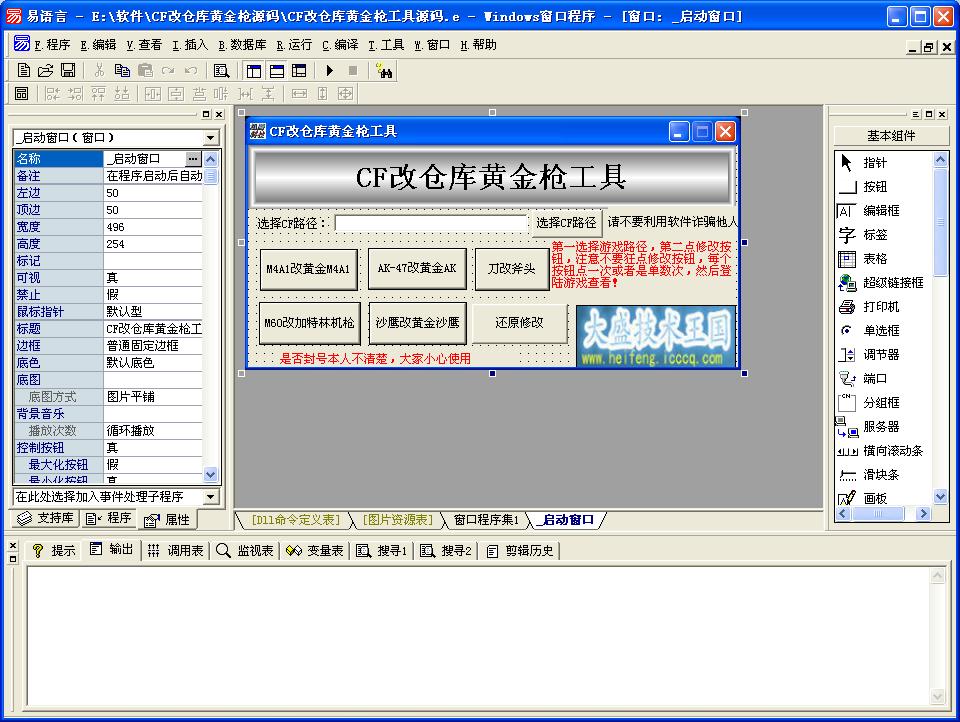Image resolution: width=960 pixels, height=722 pixels.
Task: Click the 还原修改 button in form
Action: pyautogui.click(x=519, y=323)
